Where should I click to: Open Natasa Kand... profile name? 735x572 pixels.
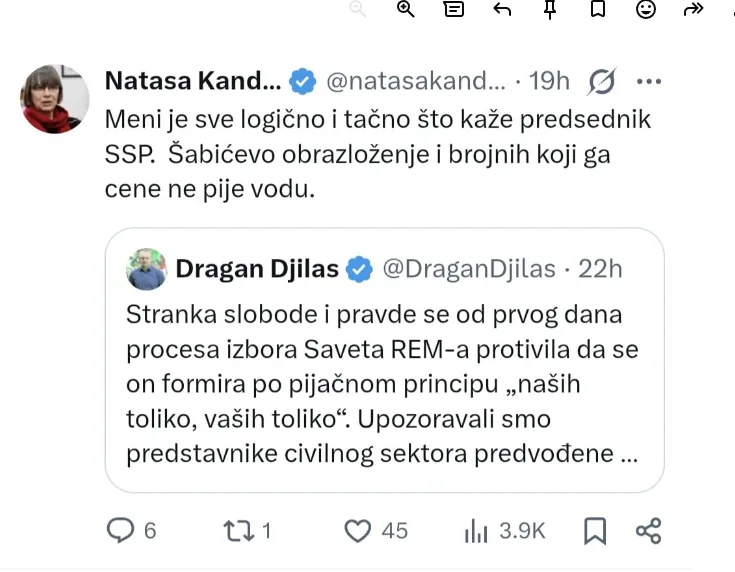coord(193,81)
